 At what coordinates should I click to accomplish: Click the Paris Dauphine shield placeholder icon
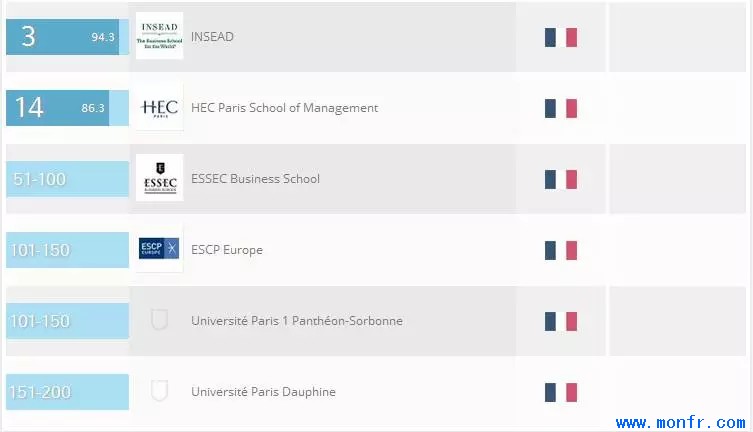click(159, 391)
